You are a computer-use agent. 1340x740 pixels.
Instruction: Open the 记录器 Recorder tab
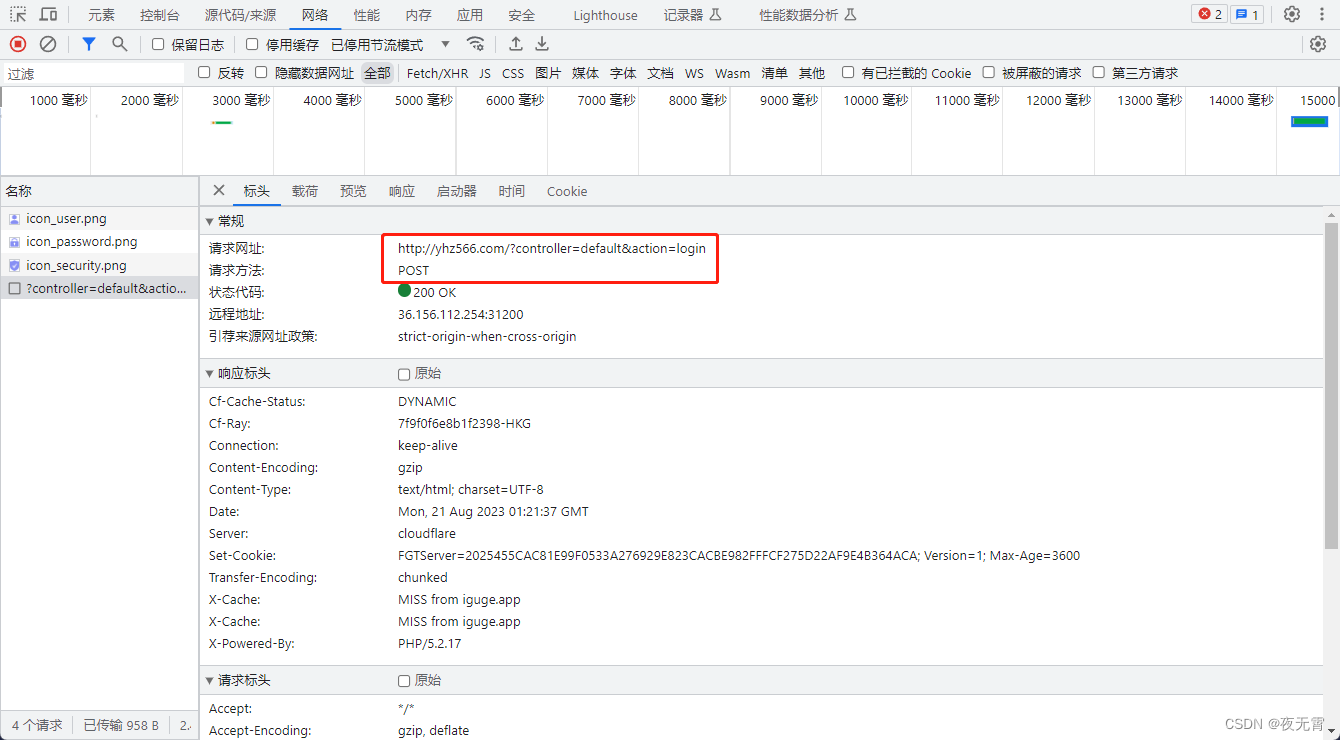[692, 15]
